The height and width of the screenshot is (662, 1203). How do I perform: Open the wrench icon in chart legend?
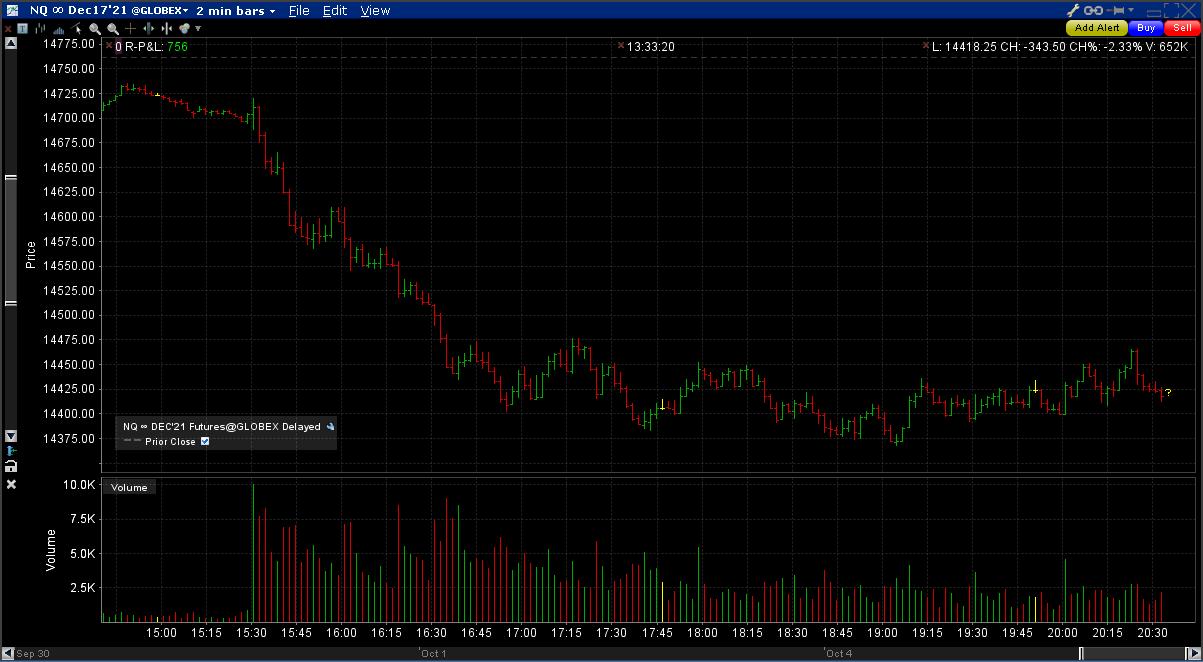[331, 426]
